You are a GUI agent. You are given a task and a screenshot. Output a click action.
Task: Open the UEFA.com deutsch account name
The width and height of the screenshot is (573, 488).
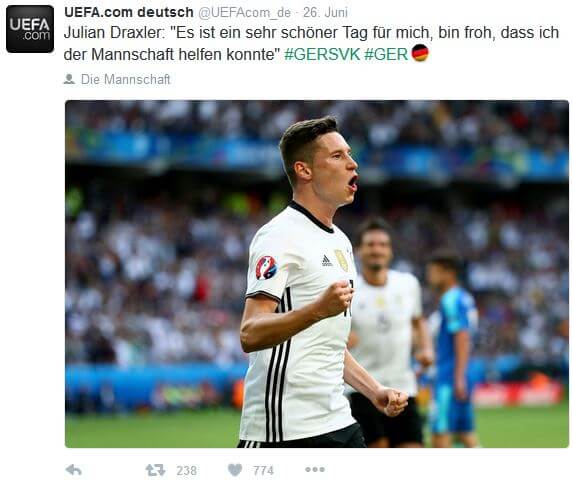tap(129, 12)
